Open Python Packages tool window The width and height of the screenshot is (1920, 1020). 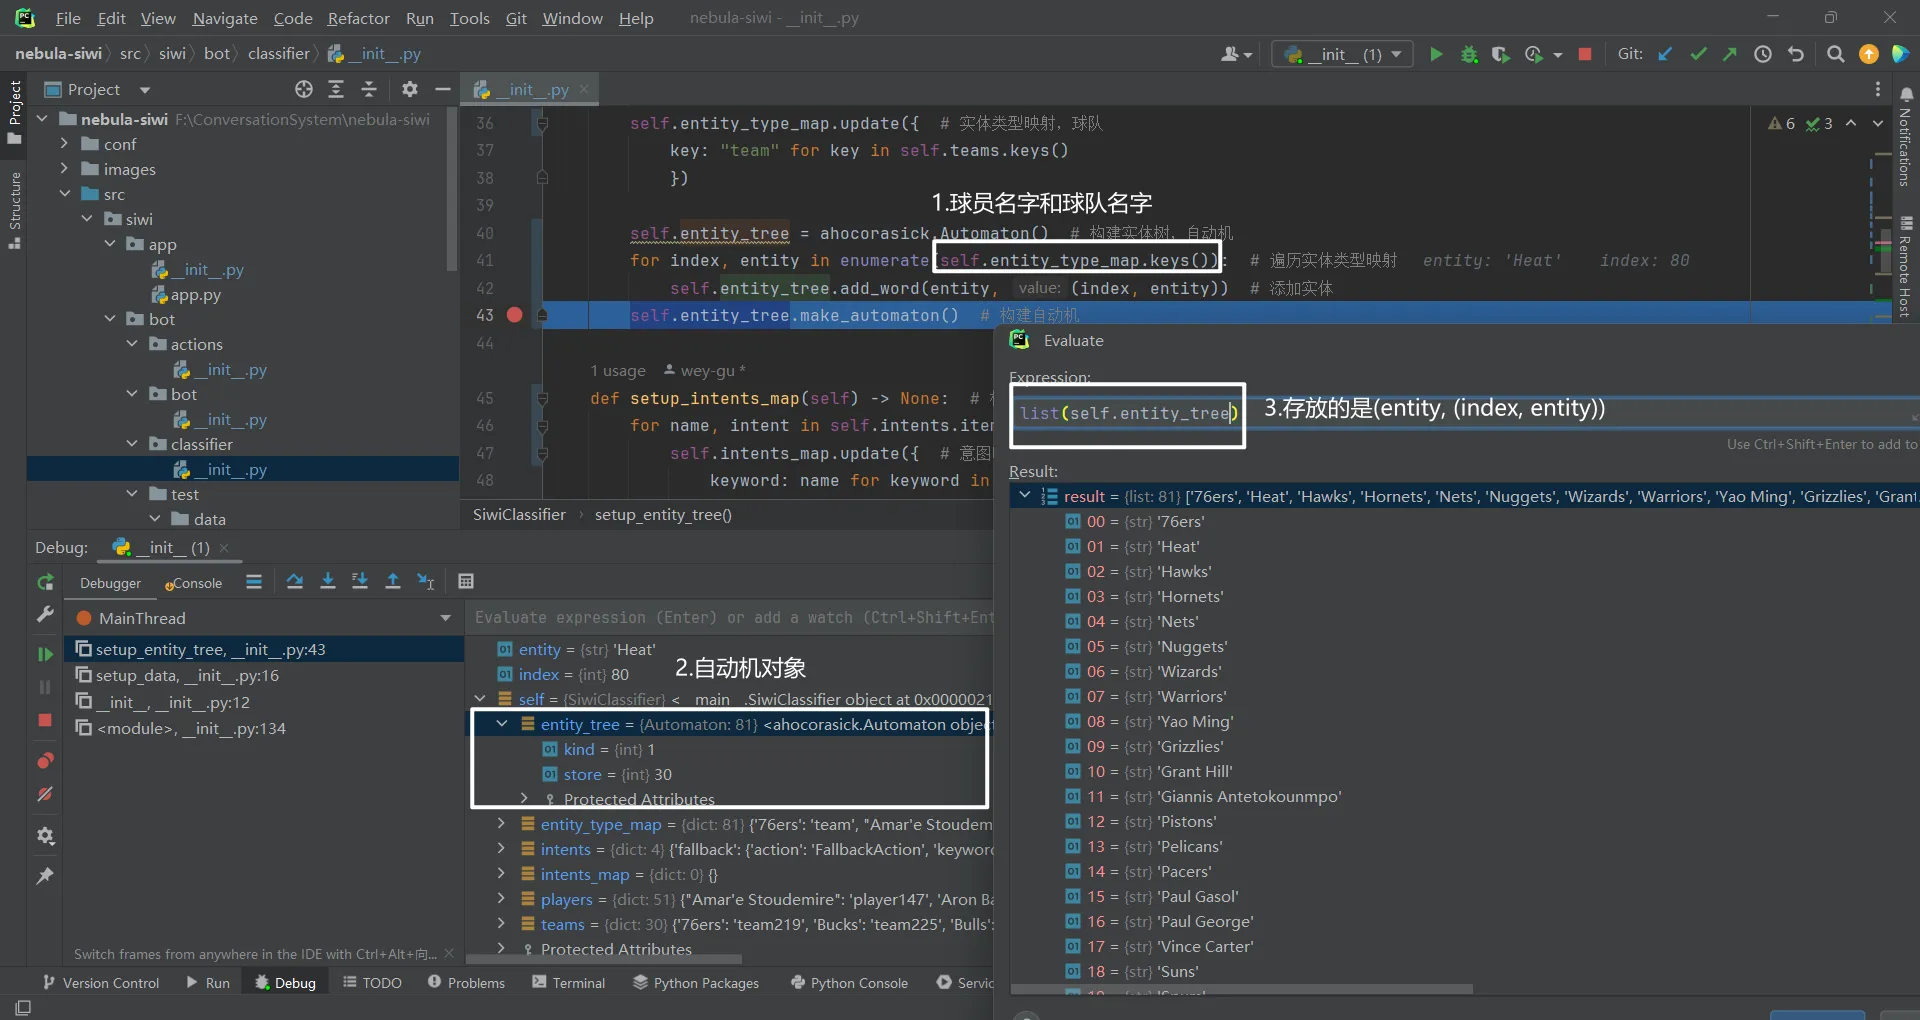coord(696,983)
